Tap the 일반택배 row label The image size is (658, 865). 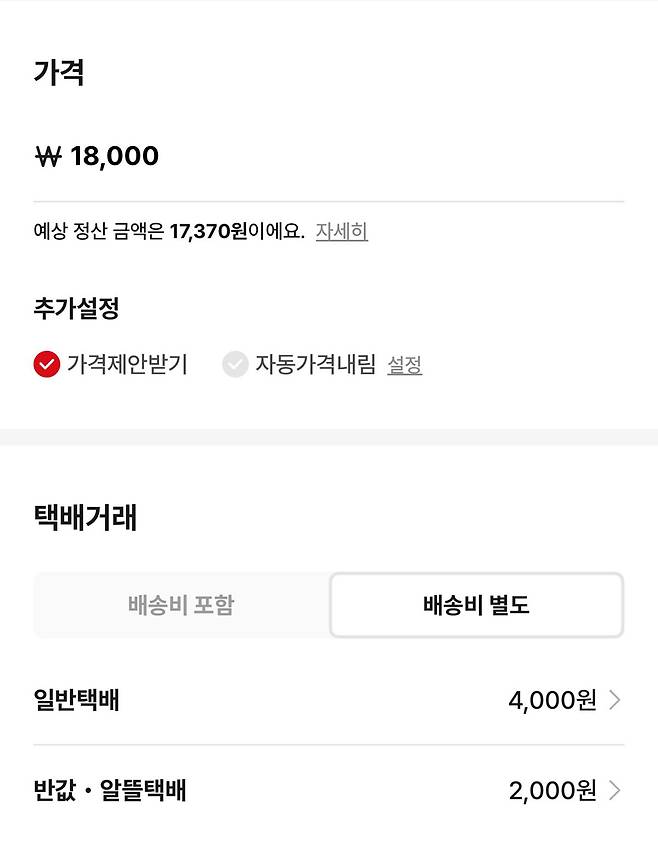[x=76, y=700]
